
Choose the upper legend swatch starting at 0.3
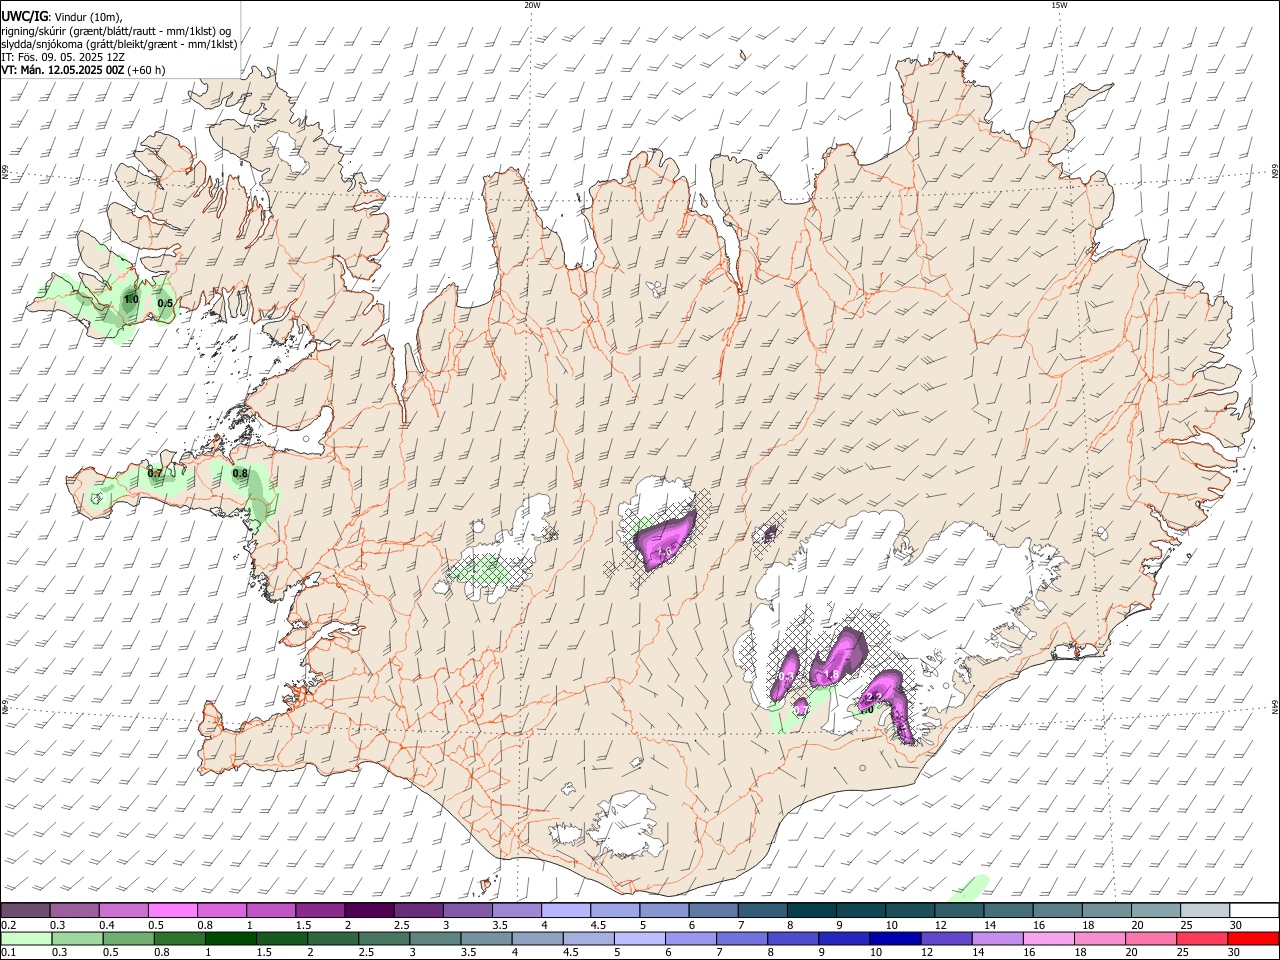click(x=74, y=910)
